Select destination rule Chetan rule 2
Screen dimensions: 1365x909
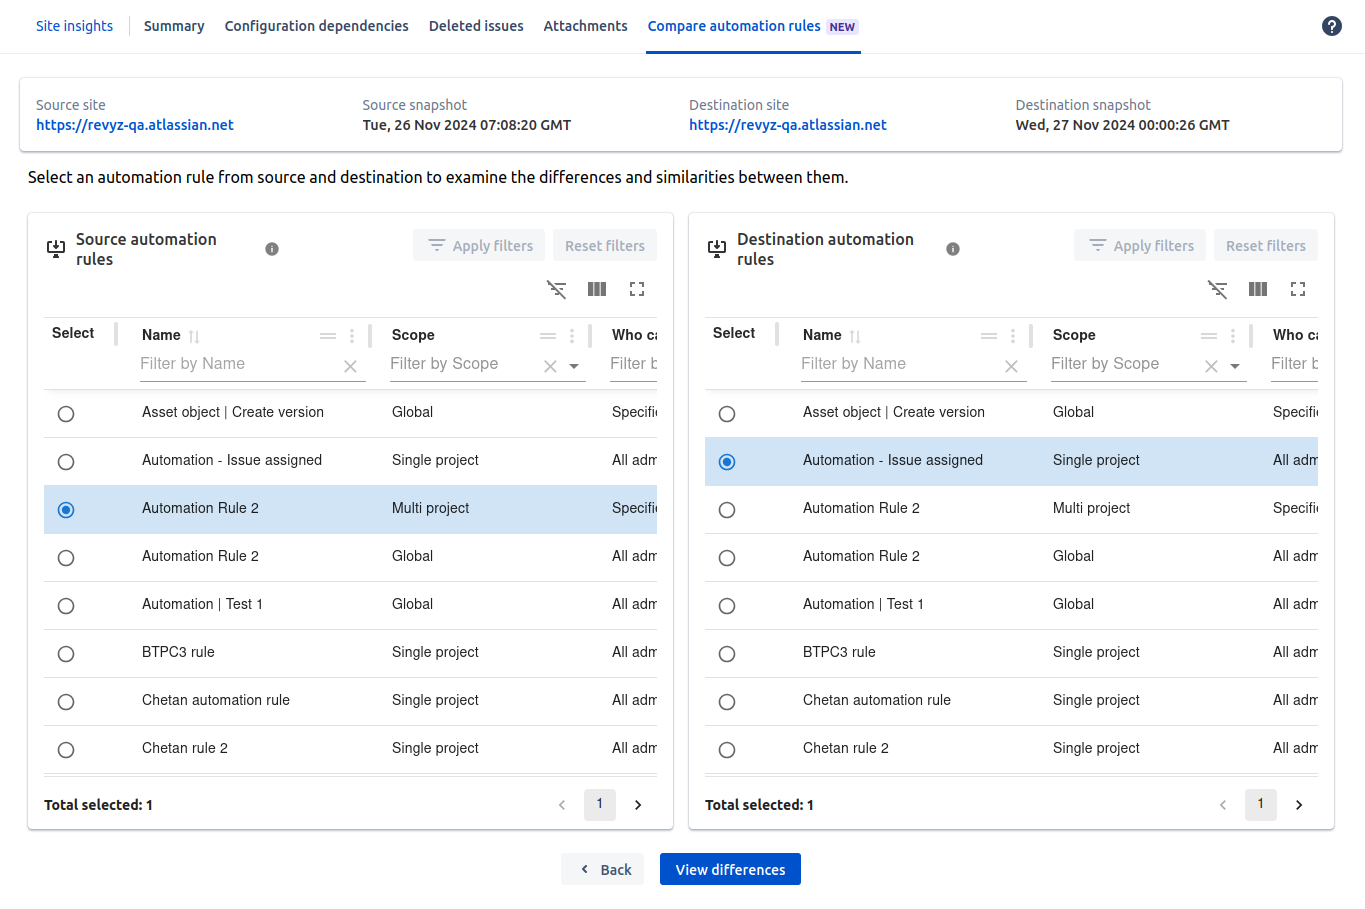click(727, 750)
